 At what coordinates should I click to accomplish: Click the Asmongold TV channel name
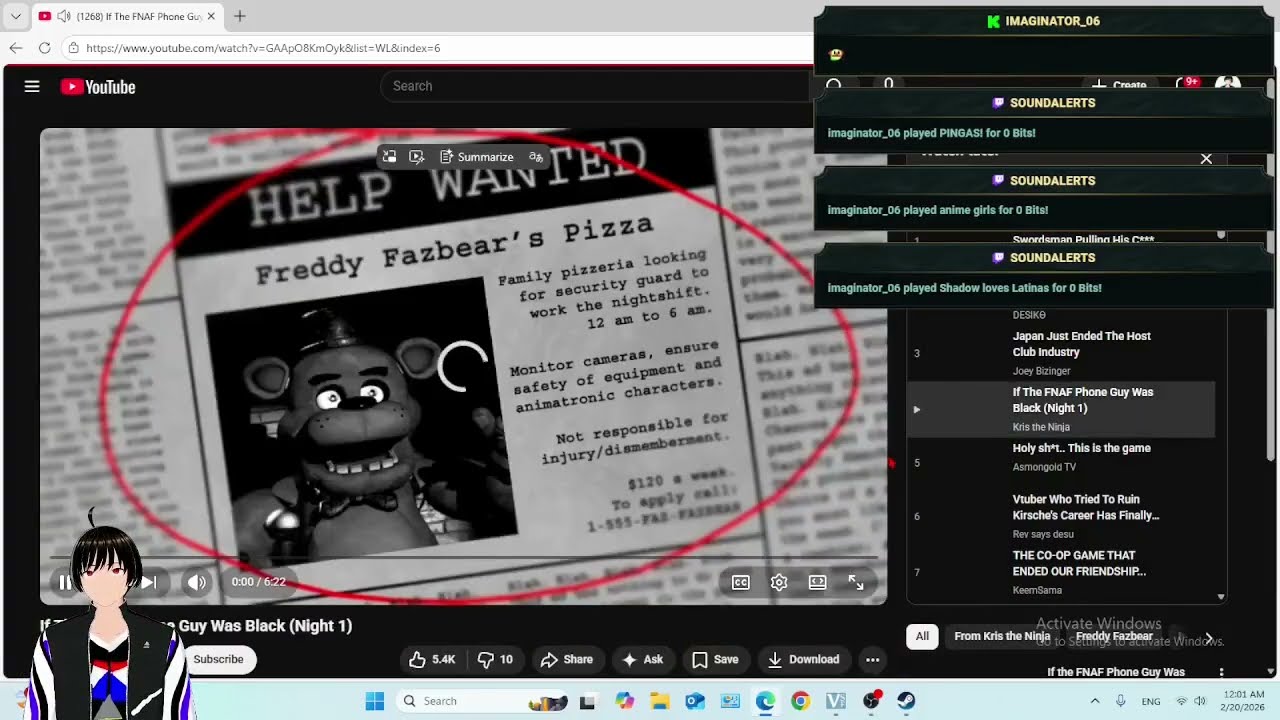click(x=1044, y=467)
